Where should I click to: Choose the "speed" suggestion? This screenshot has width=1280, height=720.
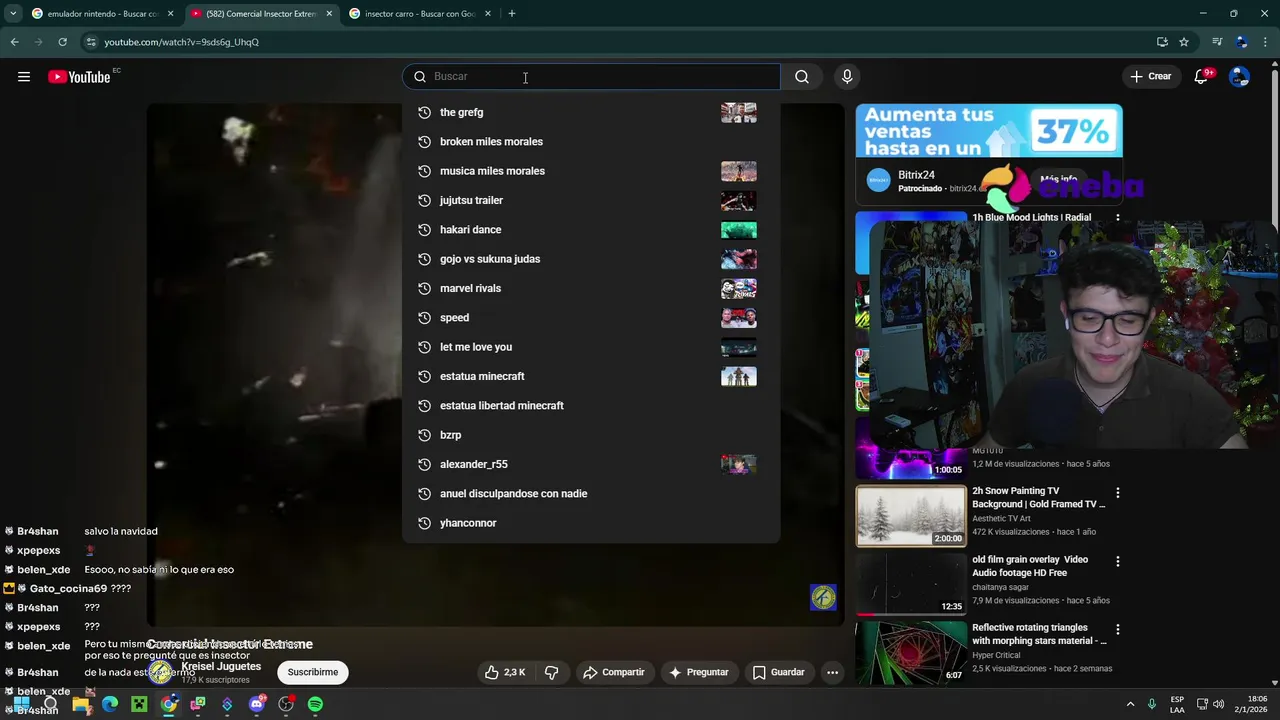591,318
